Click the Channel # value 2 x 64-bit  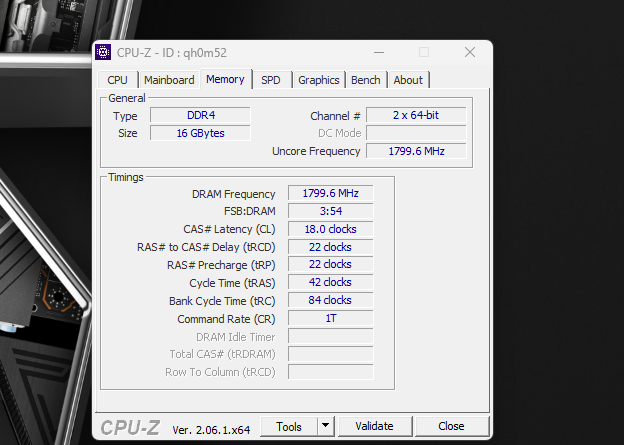pos(416,115)
